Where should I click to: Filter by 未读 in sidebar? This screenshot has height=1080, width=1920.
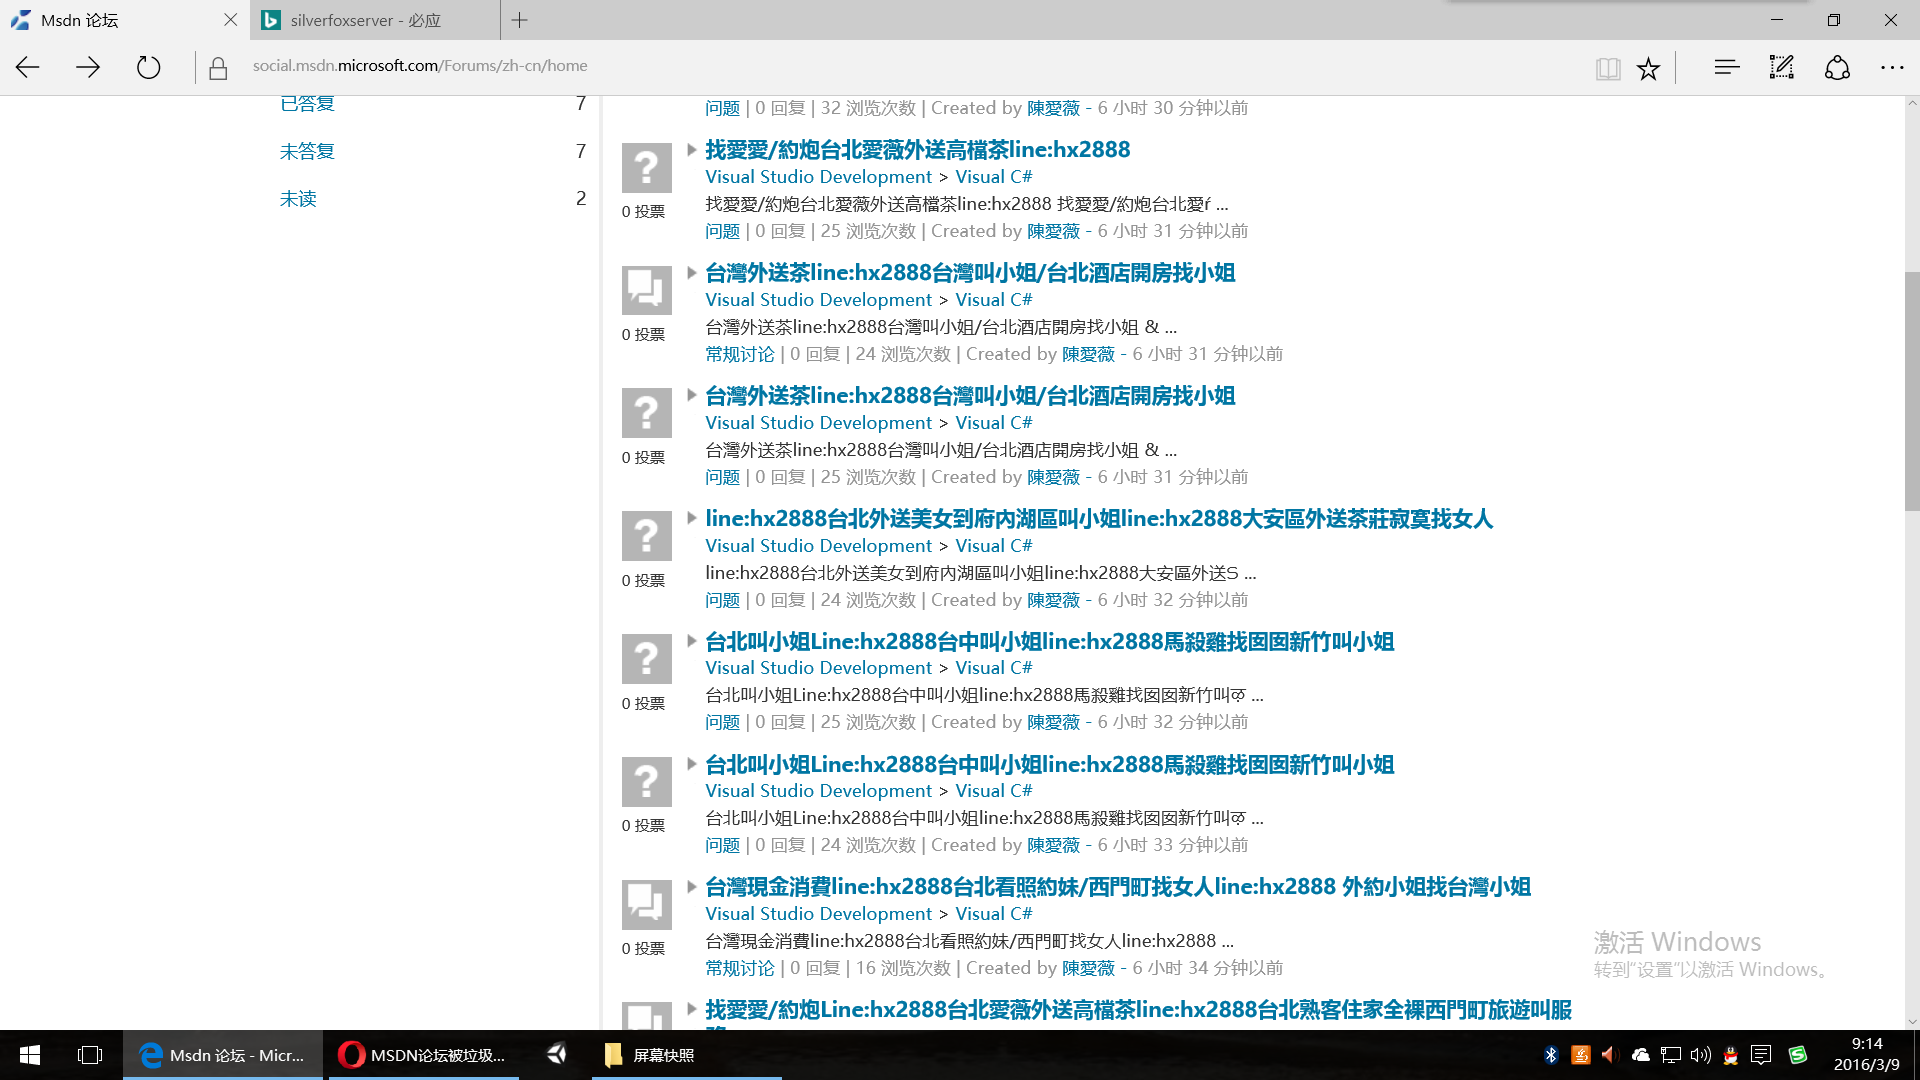(298, 199)
